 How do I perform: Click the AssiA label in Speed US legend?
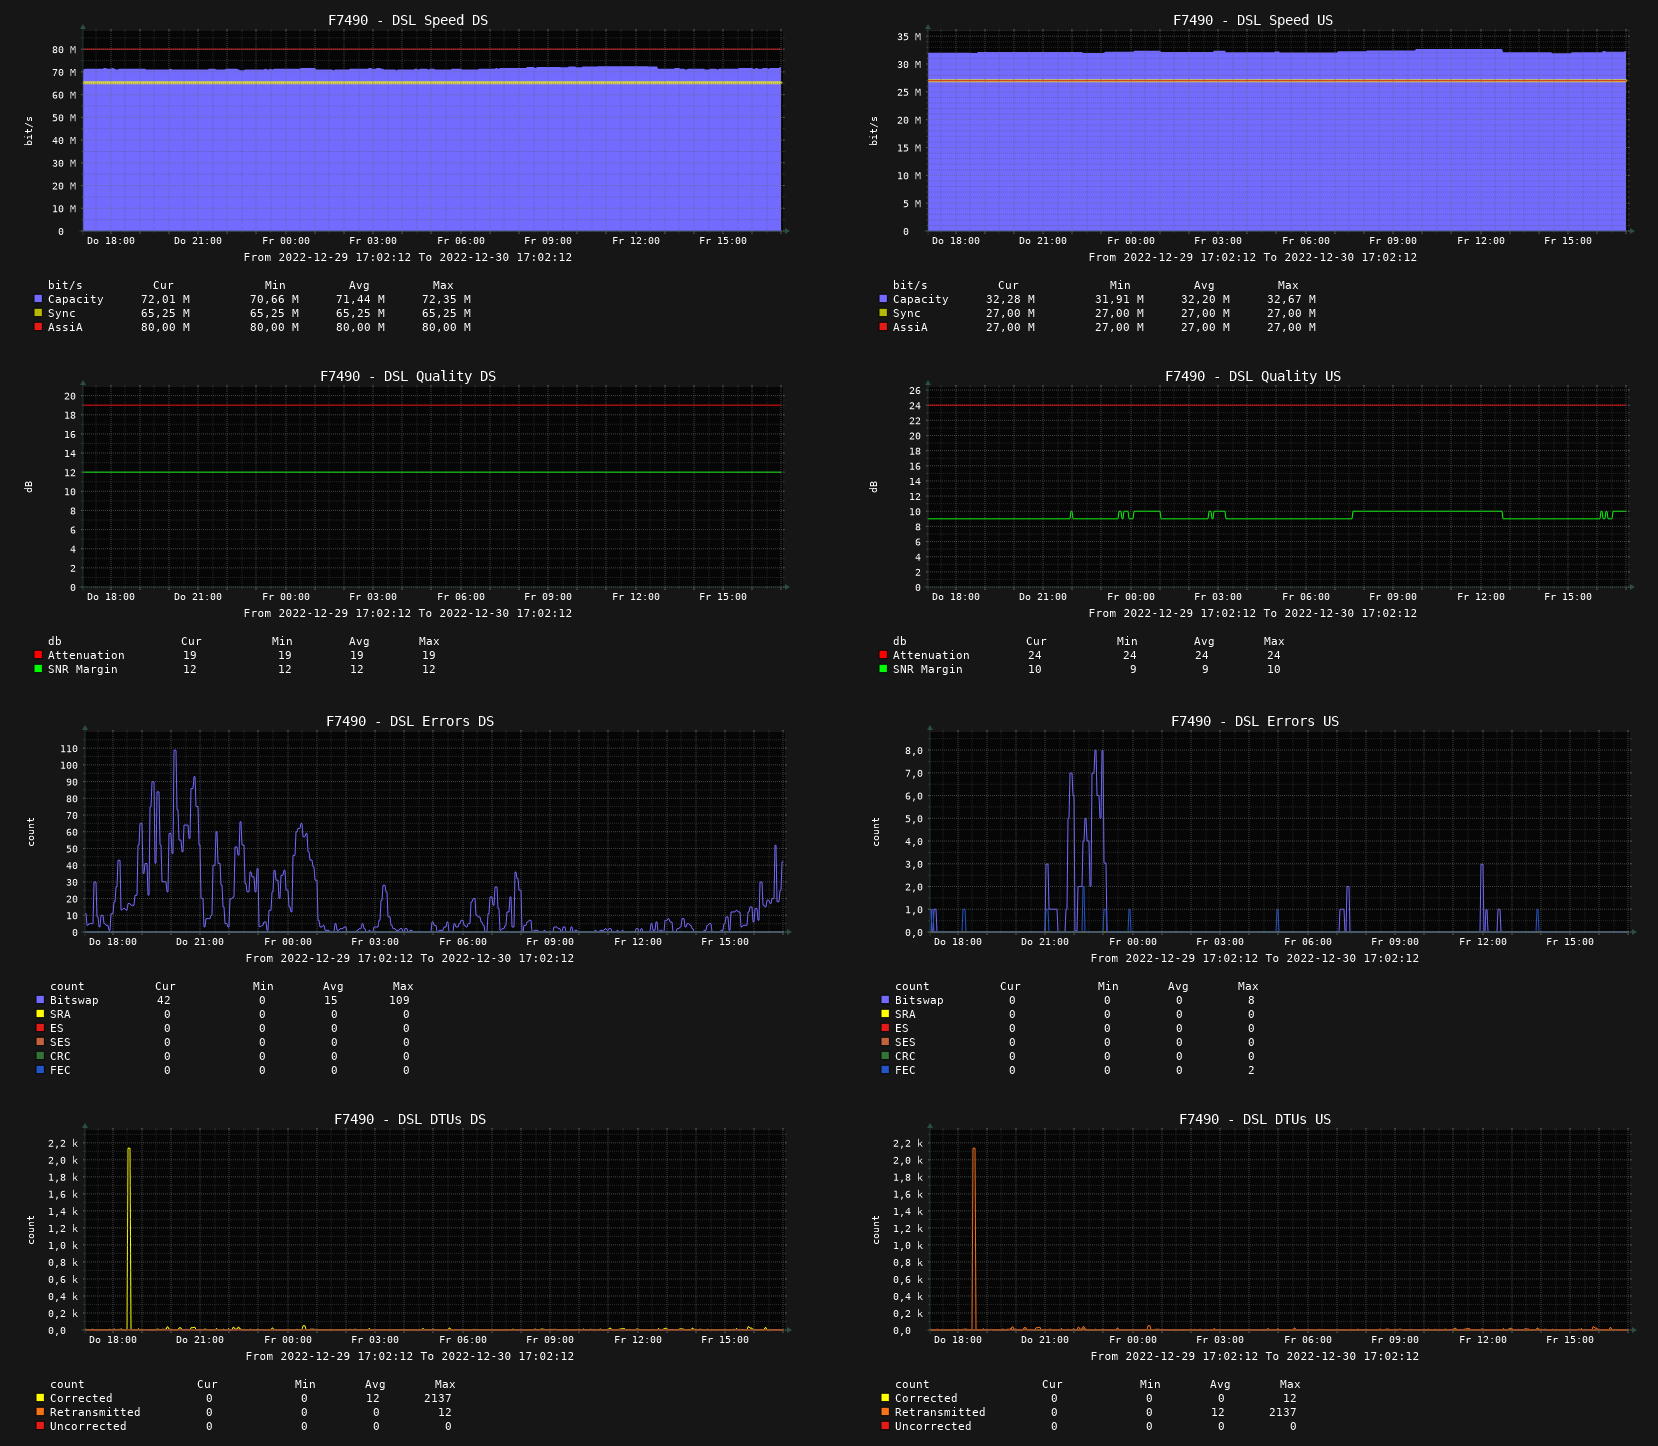point(910,327)
